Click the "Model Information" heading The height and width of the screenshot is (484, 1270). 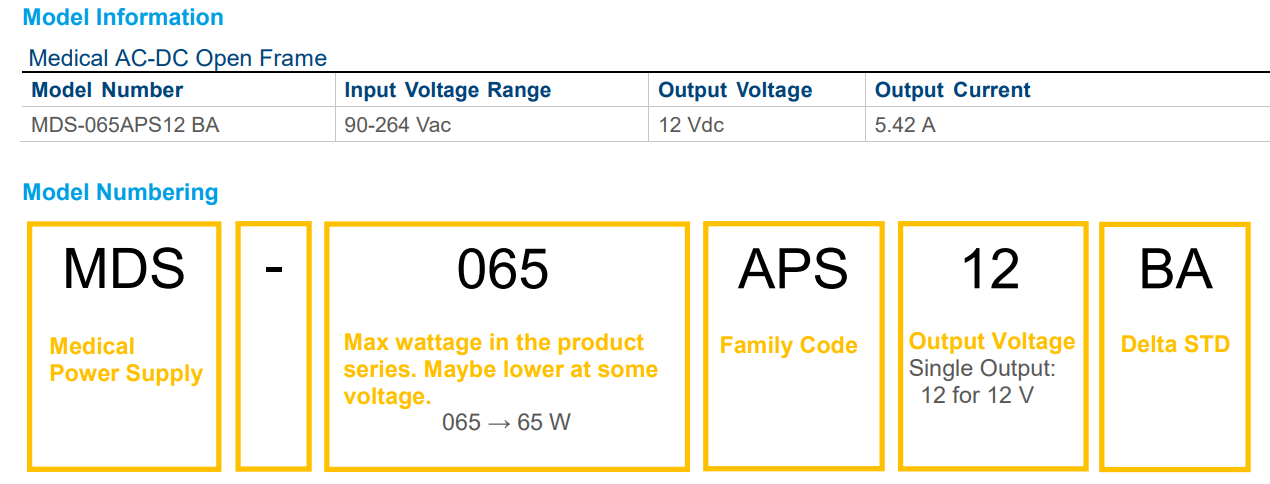pos(123,17)
